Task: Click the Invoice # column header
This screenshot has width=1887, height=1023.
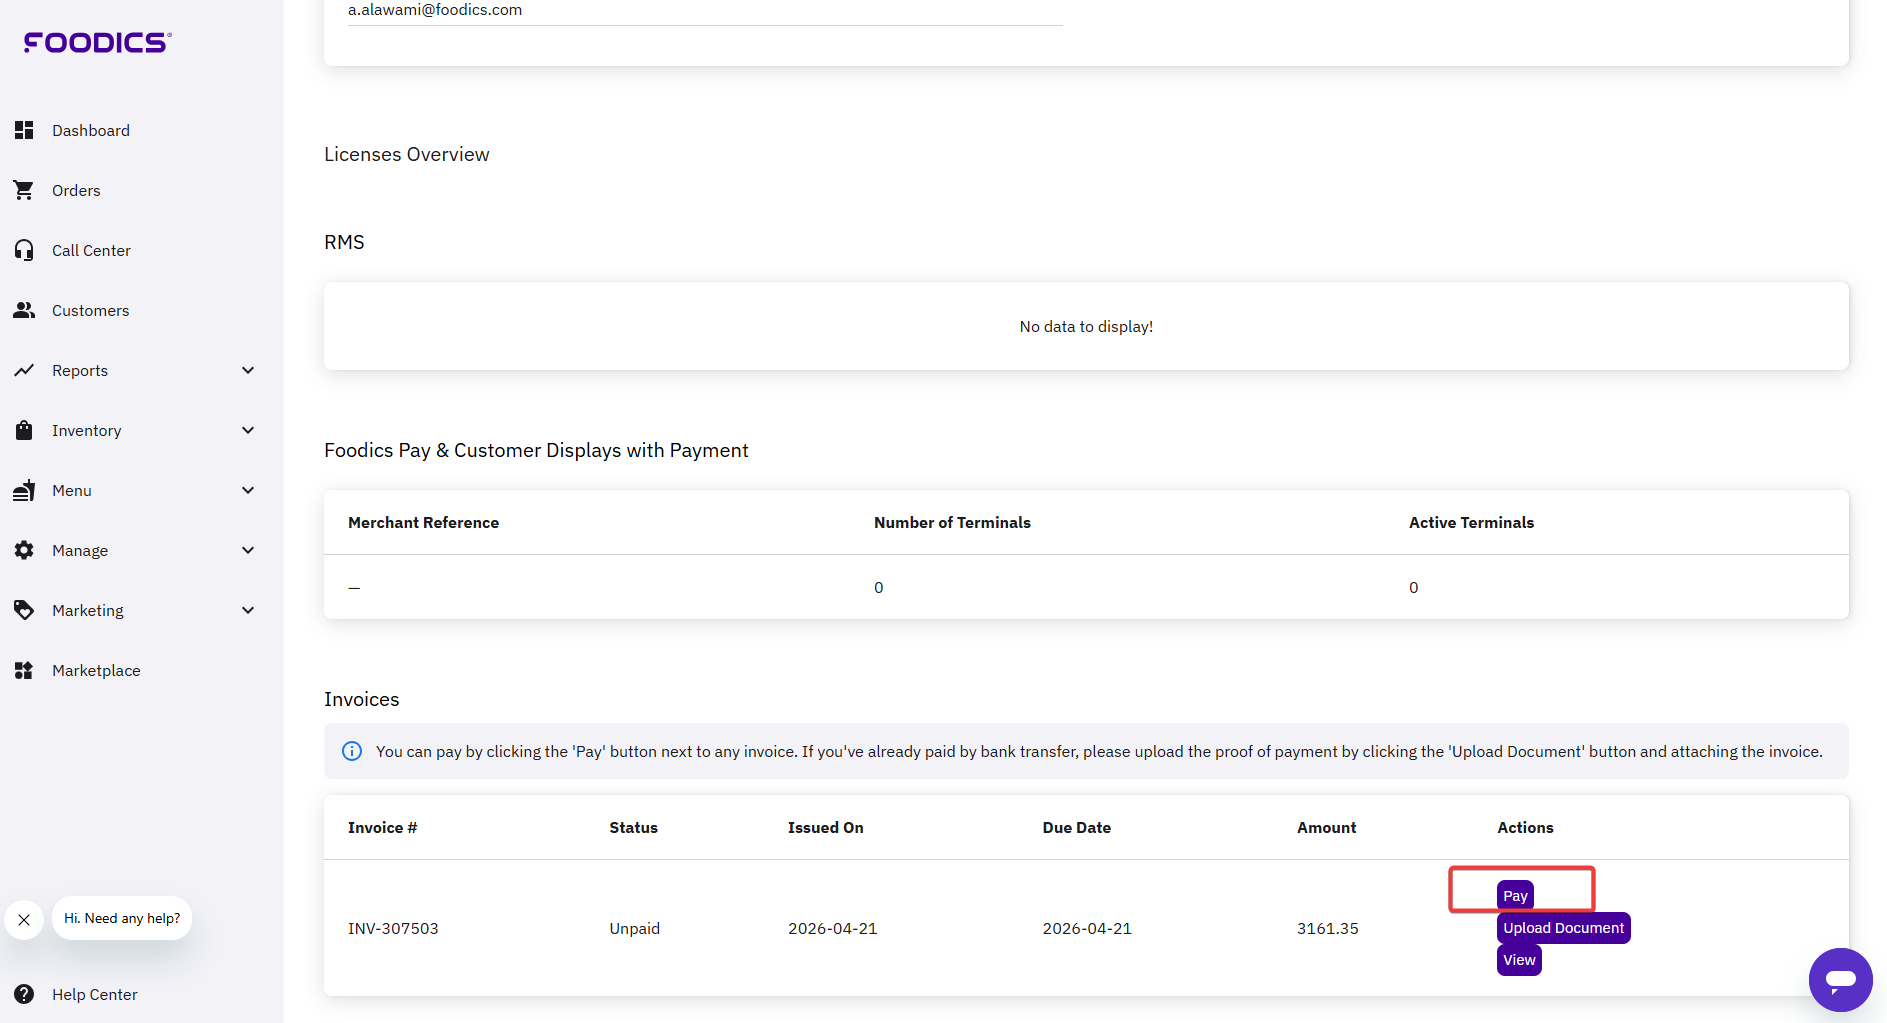Action: pos(382,827)
